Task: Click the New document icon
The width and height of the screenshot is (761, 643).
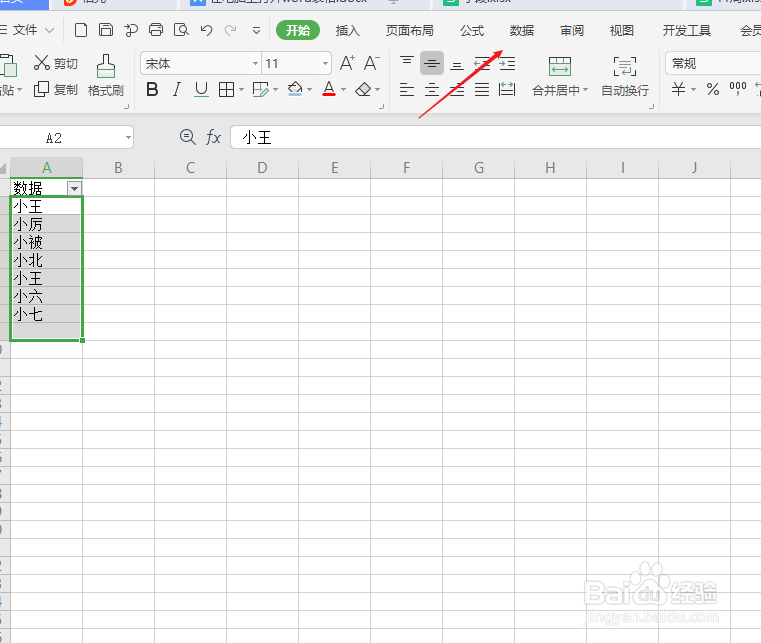Action: 81,30
